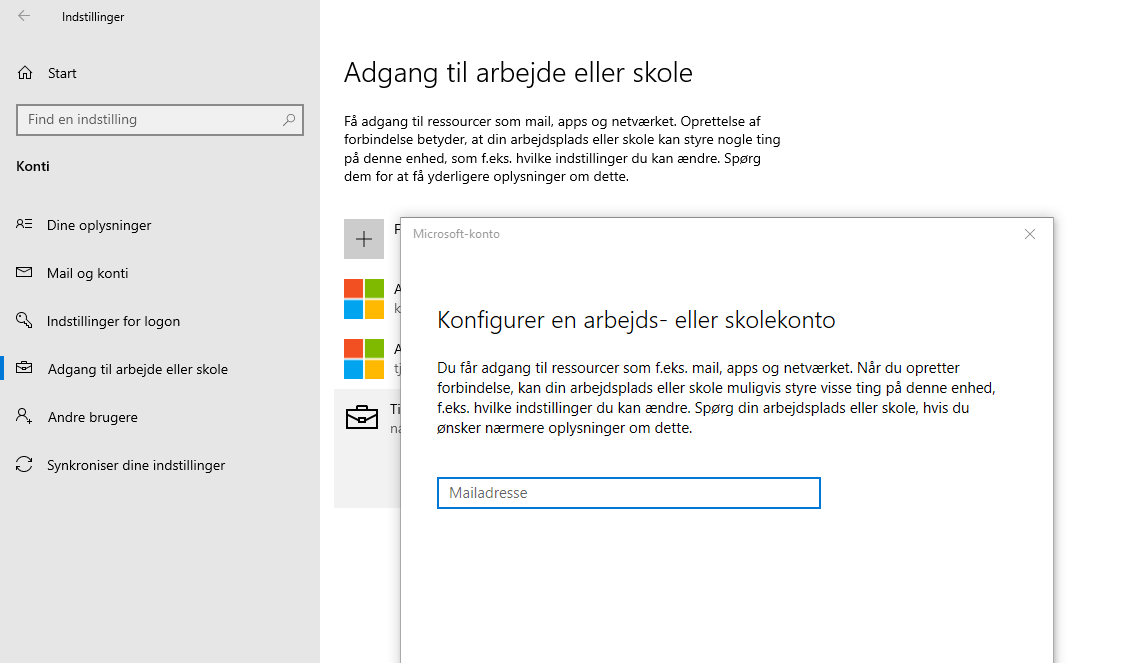This screenshot has width=1127, height=663.
Task: Click the search magnifier icon
Action: (x=289, y=119)
